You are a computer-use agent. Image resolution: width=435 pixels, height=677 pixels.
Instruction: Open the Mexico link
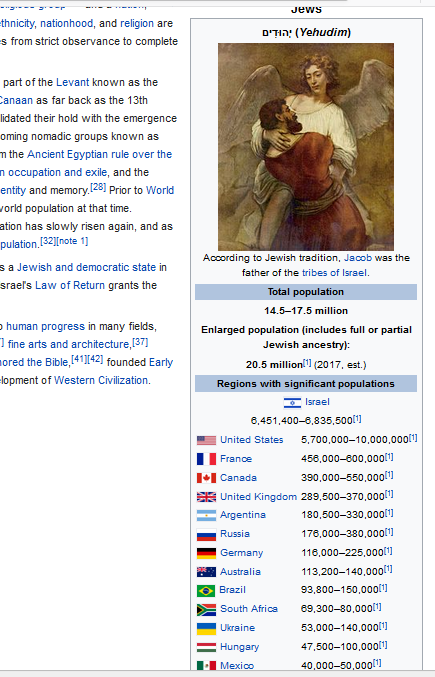pyautogui.click(x=237, y=665)
